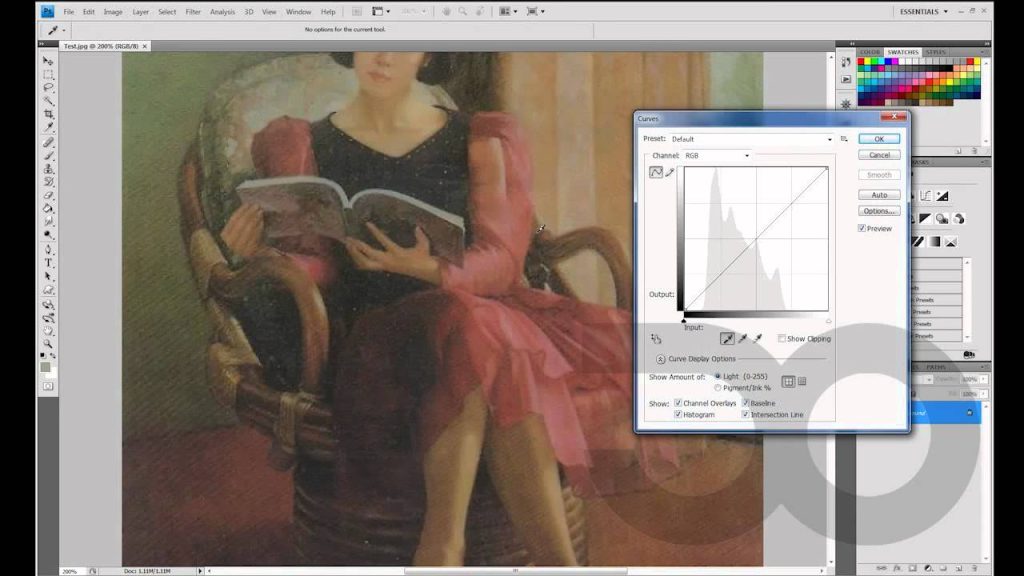Screen dimensions: 1024x576
Task: Uncheck Intersection Line
Action: 745,415
